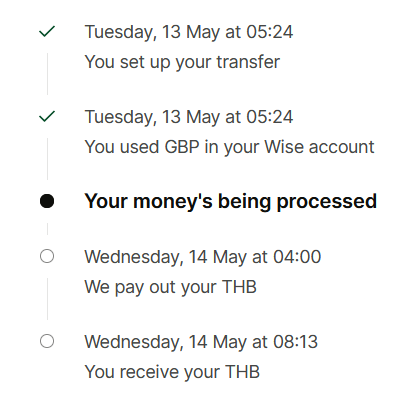Click the green checkmark beside 'You set up your transfer'
The height and width of the screenshot is (417, 397).
[x=47, y=32]
